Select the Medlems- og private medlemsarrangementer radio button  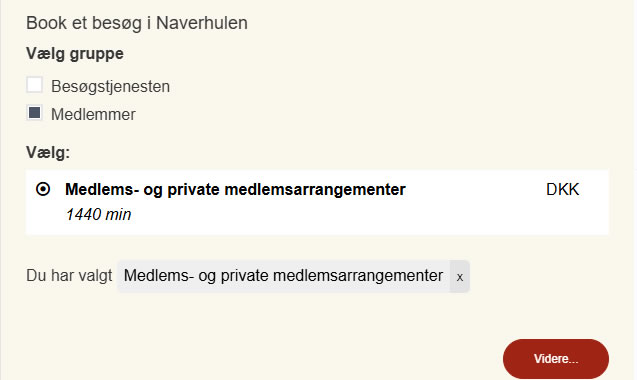pos(43,189)
